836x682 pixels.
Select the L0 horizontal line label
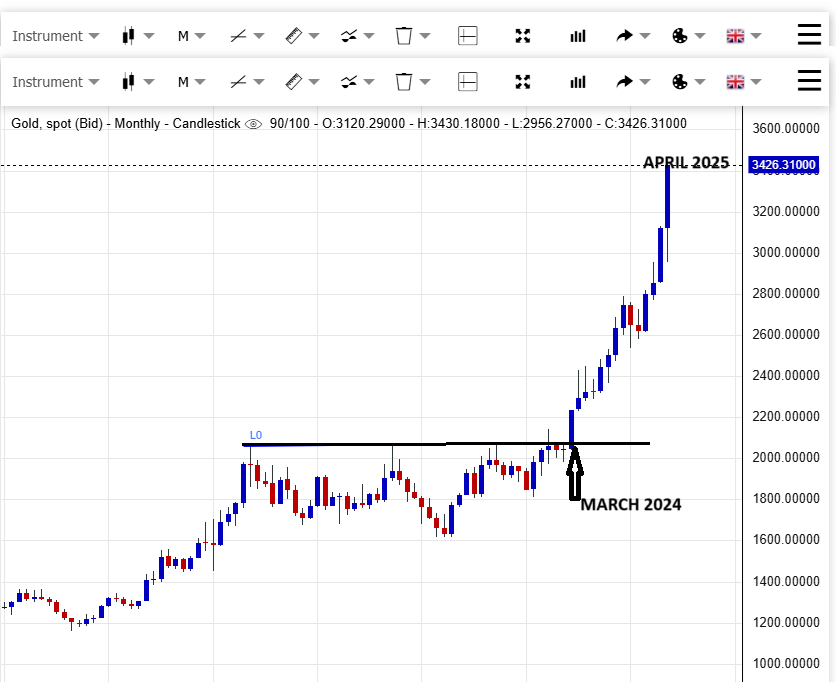pos(256,435)
